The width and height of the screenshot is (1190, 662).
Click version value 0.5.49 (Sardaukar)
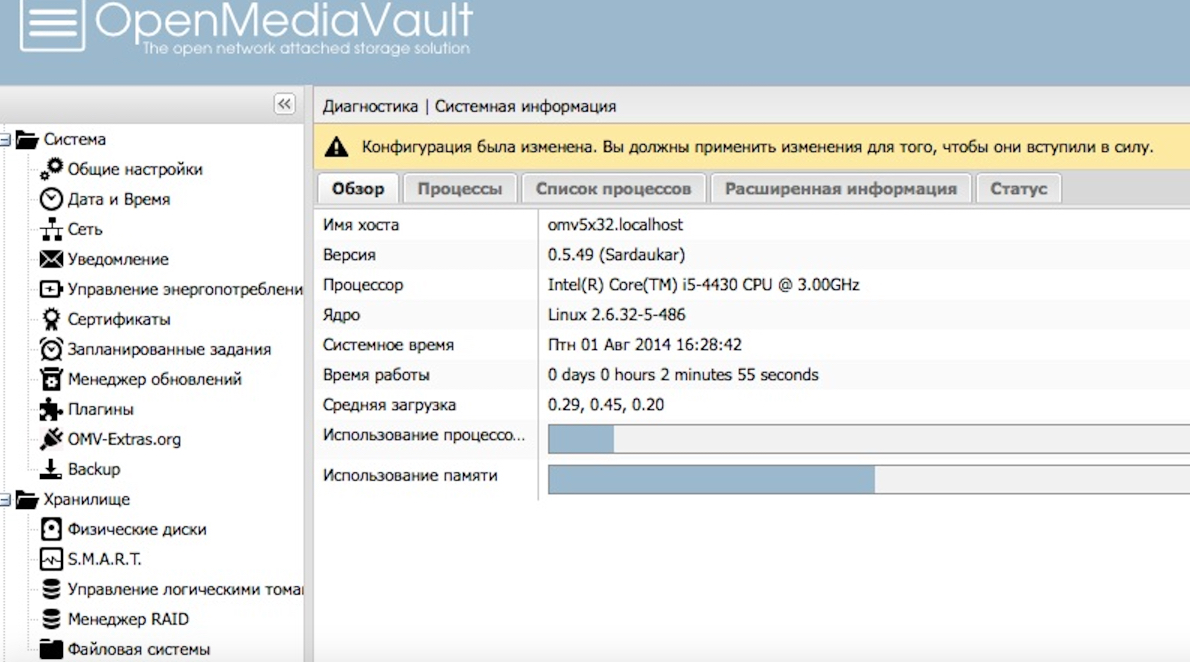(616, 254)
